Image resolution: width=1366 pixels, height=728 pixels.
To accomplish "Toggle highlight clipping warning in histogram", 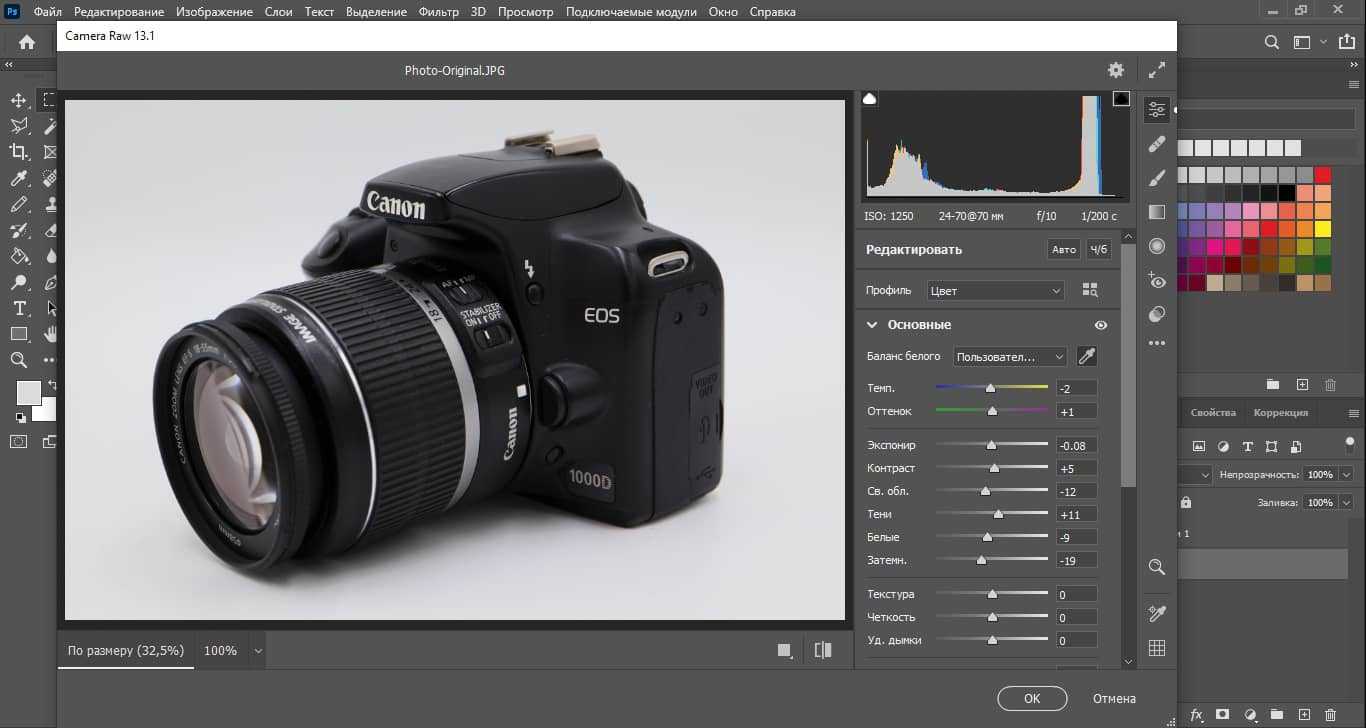I will point(1121,98).
